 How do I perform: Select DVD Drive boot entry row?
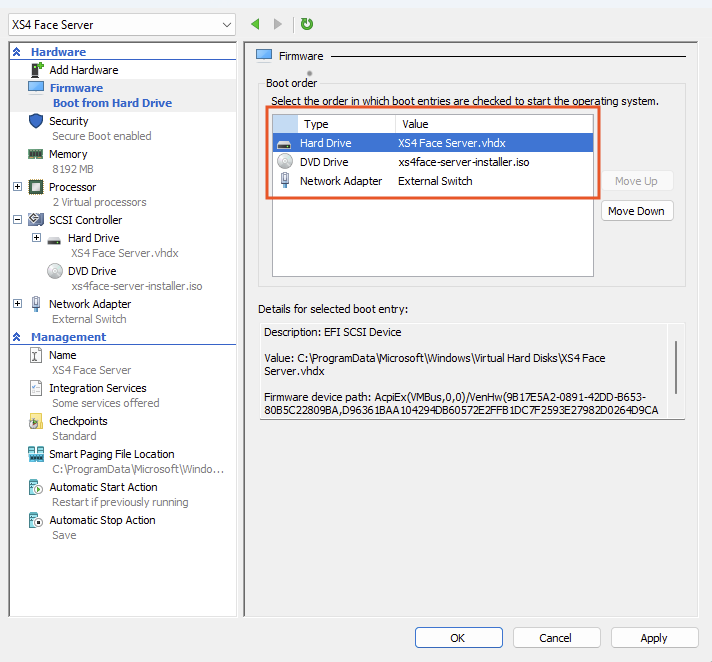click(432, 162)
